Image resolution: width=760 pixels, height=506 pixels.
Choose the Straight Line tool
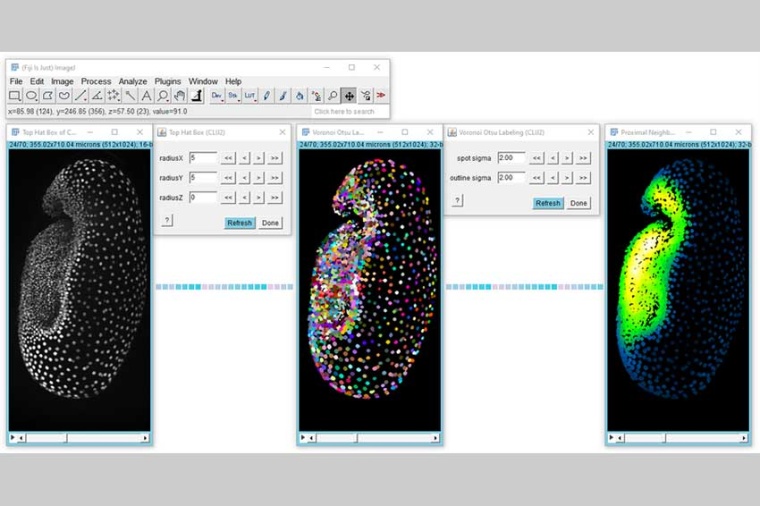click(x=81, y=96)
